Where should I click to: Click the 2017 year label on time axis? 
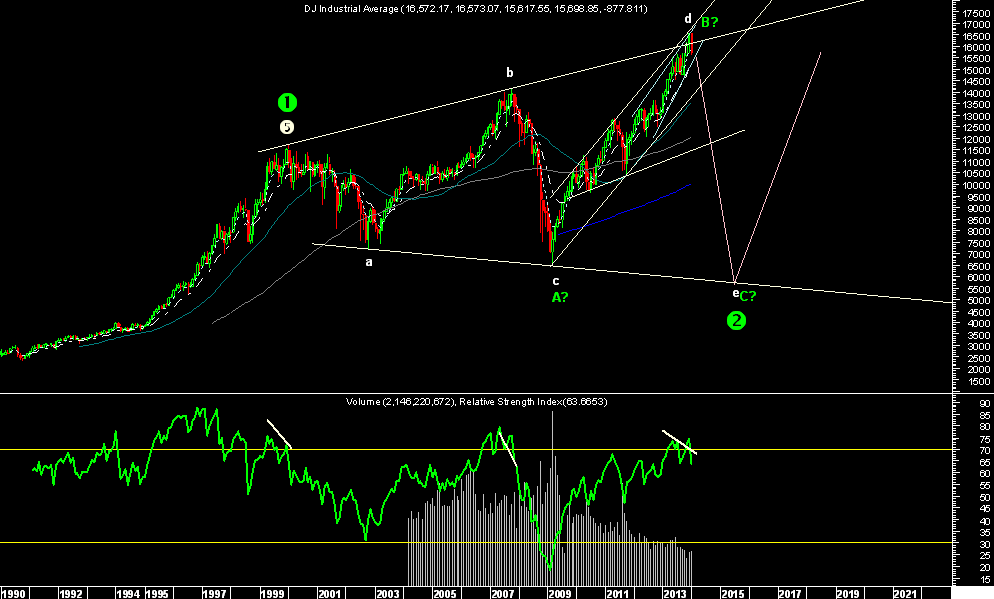(791, 594)
